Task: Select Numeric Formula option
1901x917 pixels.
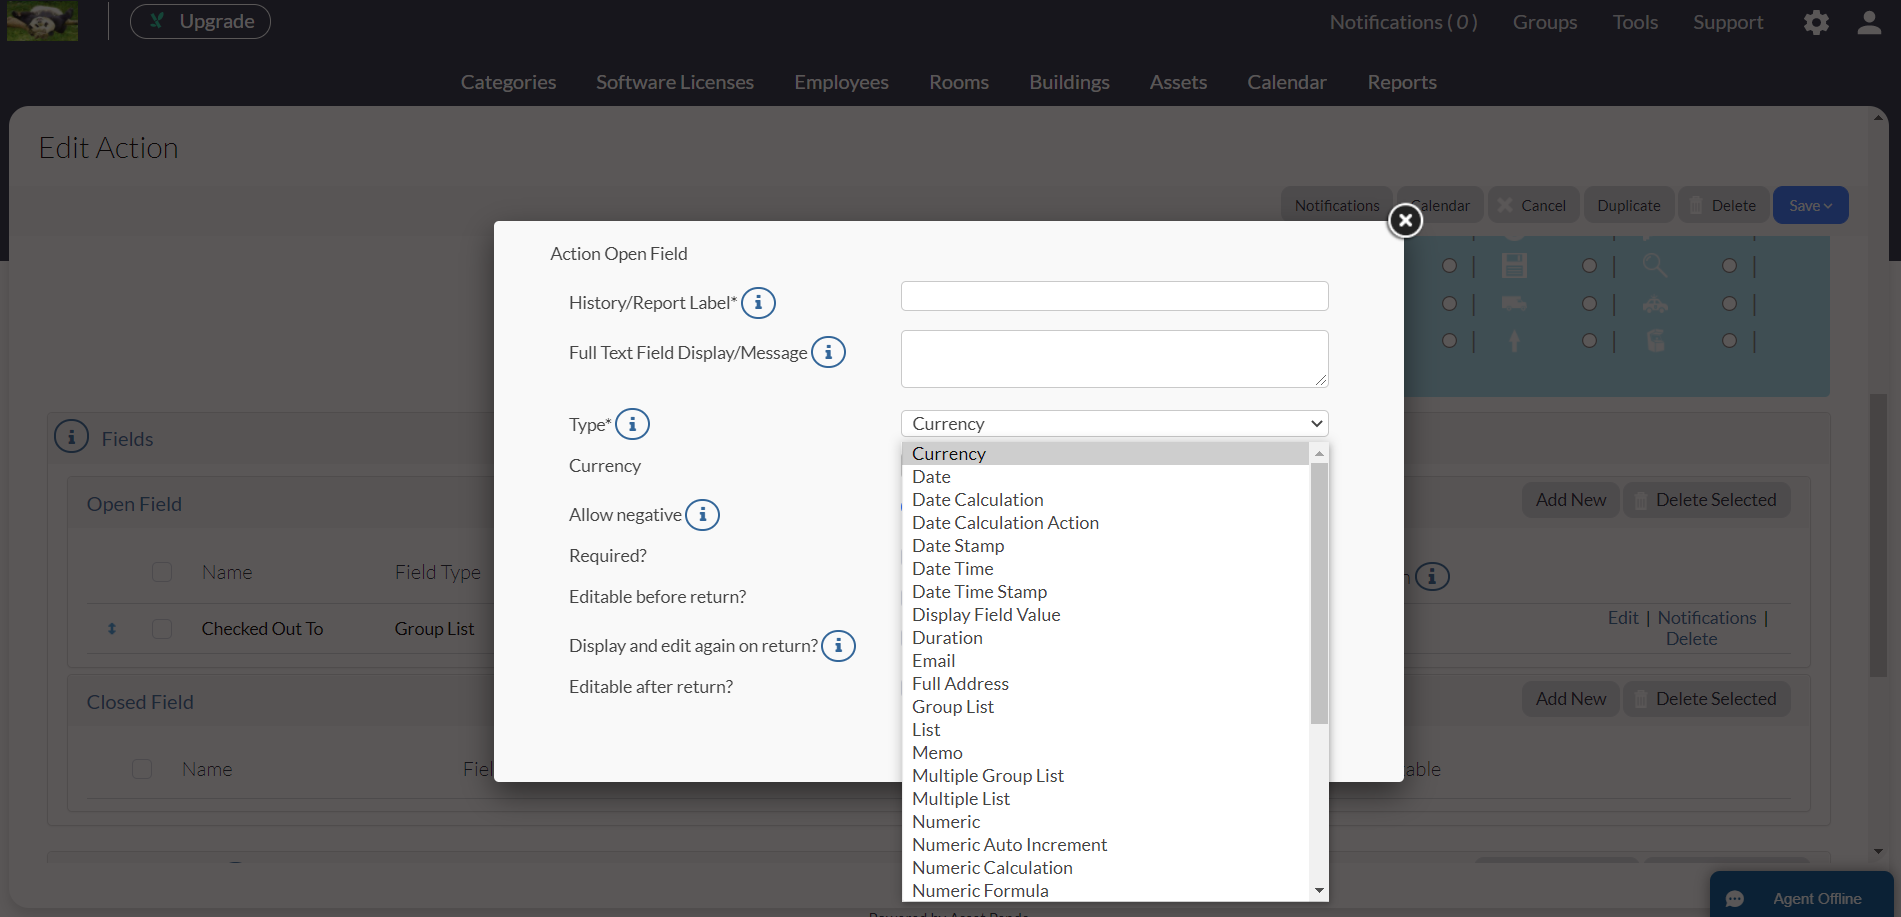Action: pos(1105,890)
